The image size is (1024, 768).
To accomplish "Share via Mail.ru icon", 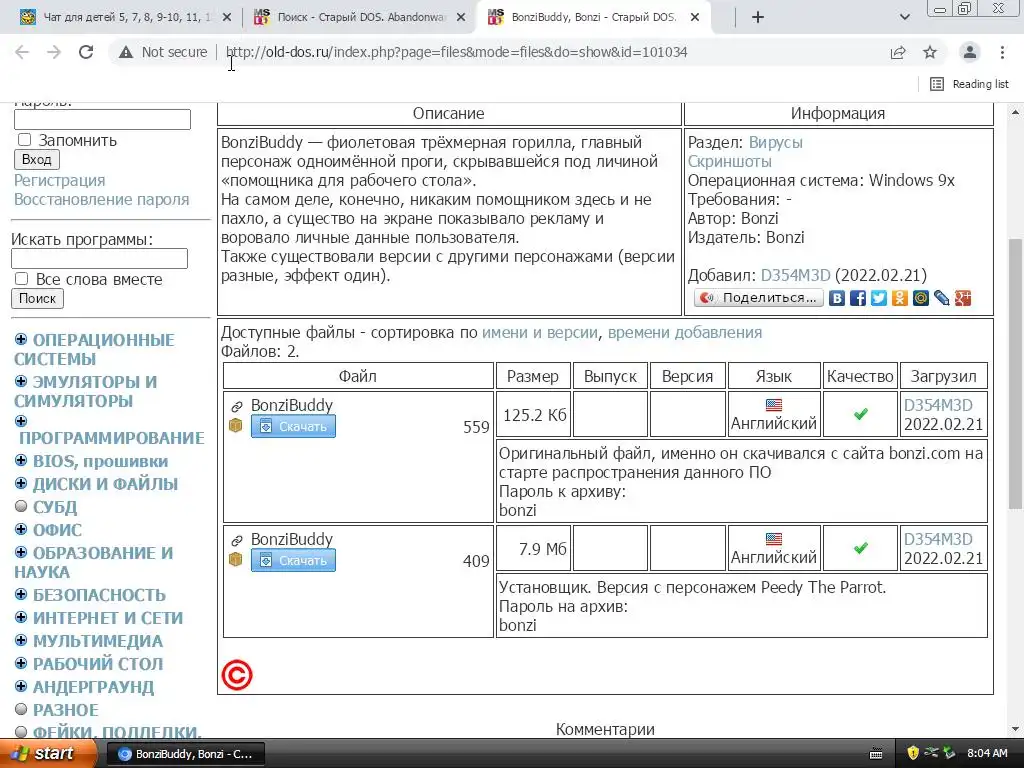I will 920,298.
